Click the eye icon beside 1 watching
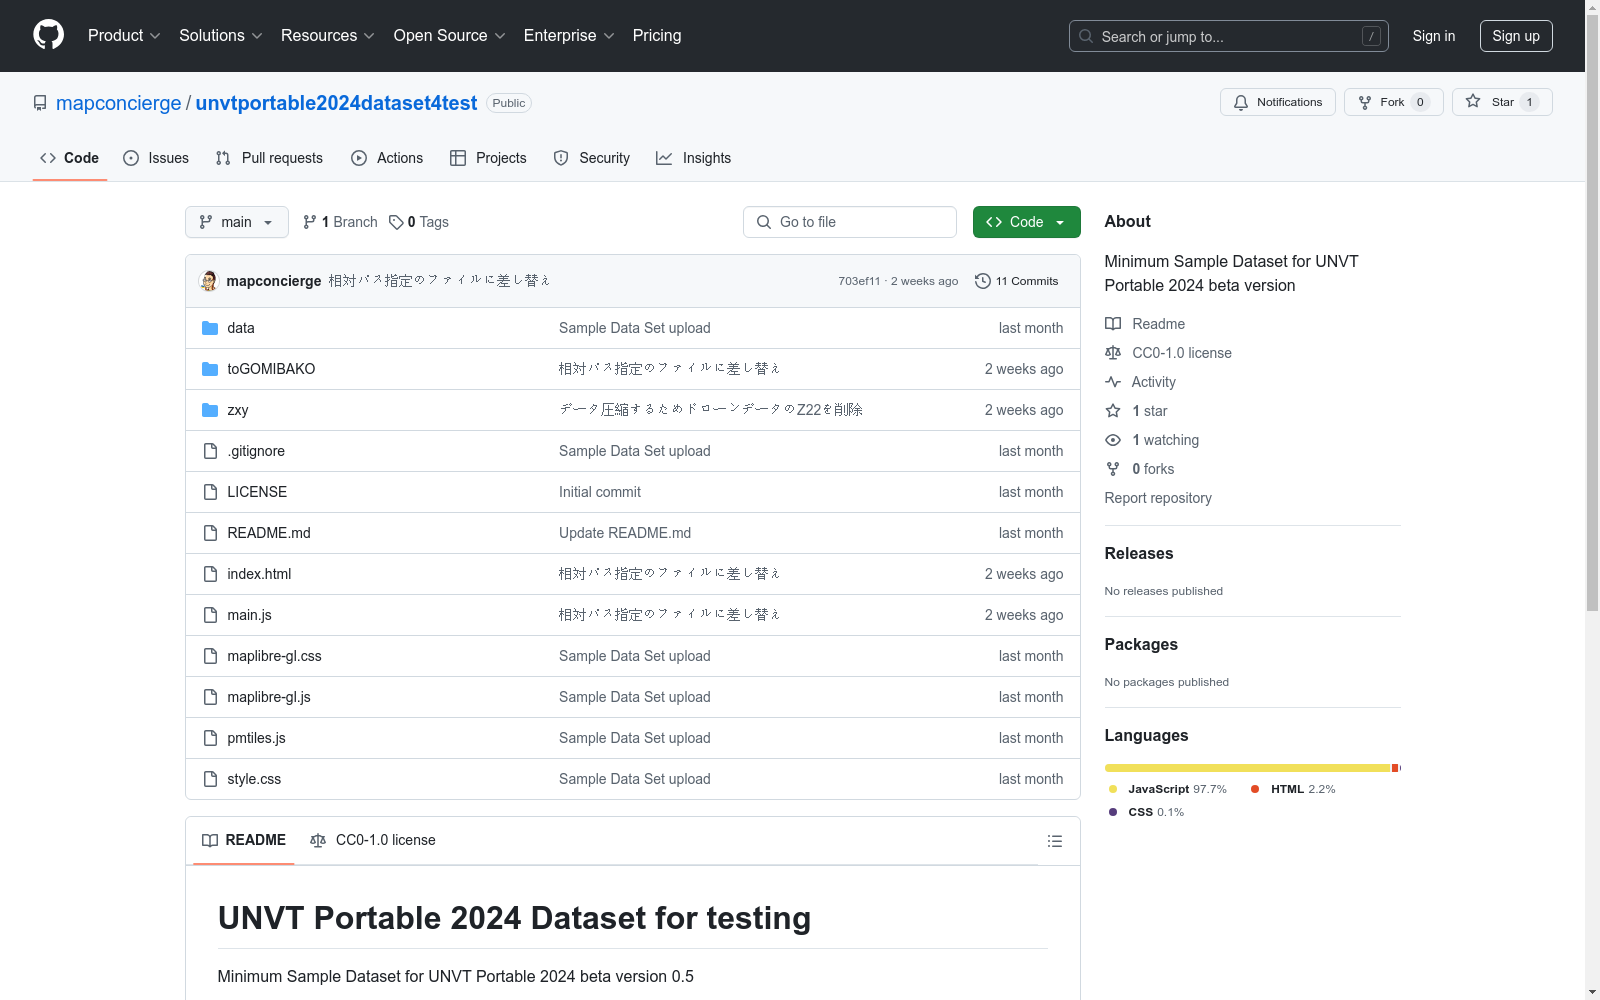The height and width of the screenshot is (1000, 1600). coord(1113,440)
